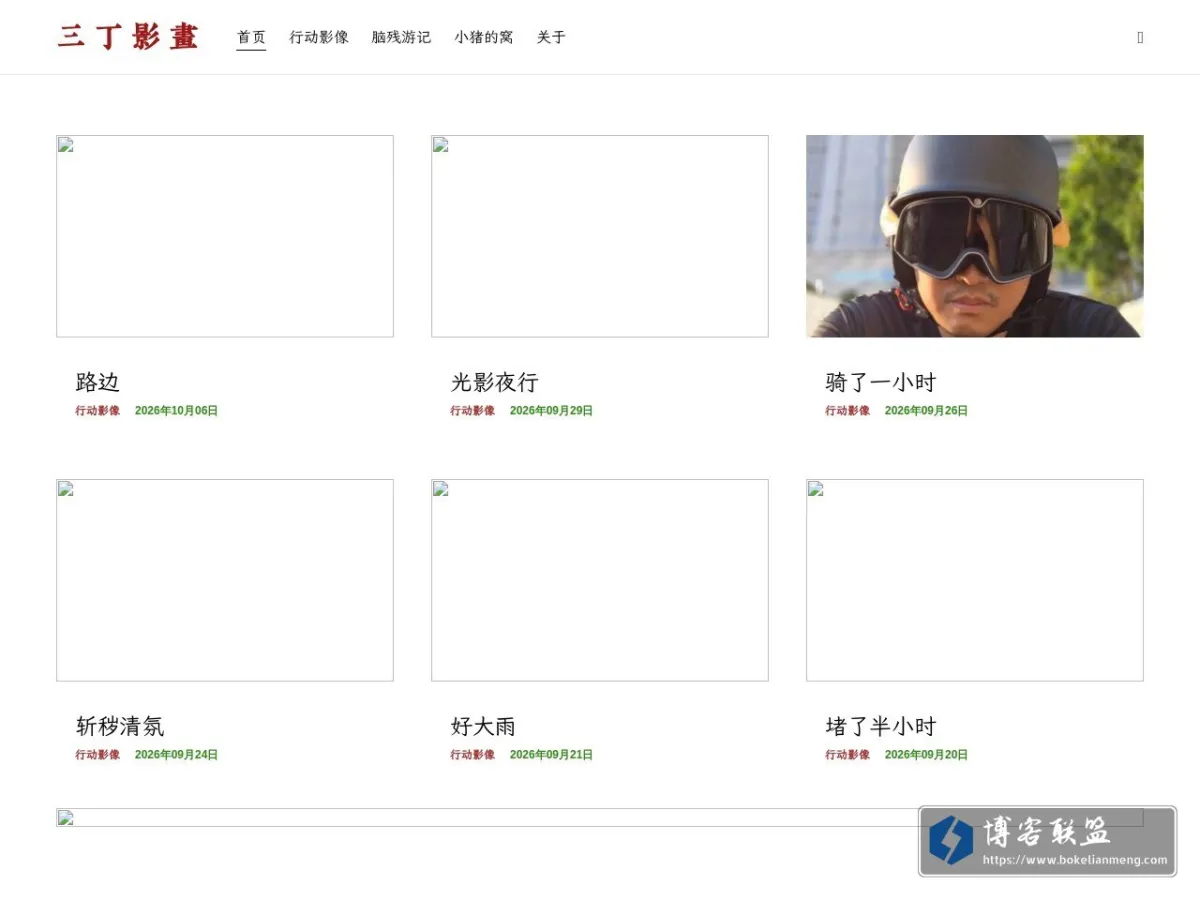1200x900 pixels.
Task: Open the post titled 路边
Action: 98,382
